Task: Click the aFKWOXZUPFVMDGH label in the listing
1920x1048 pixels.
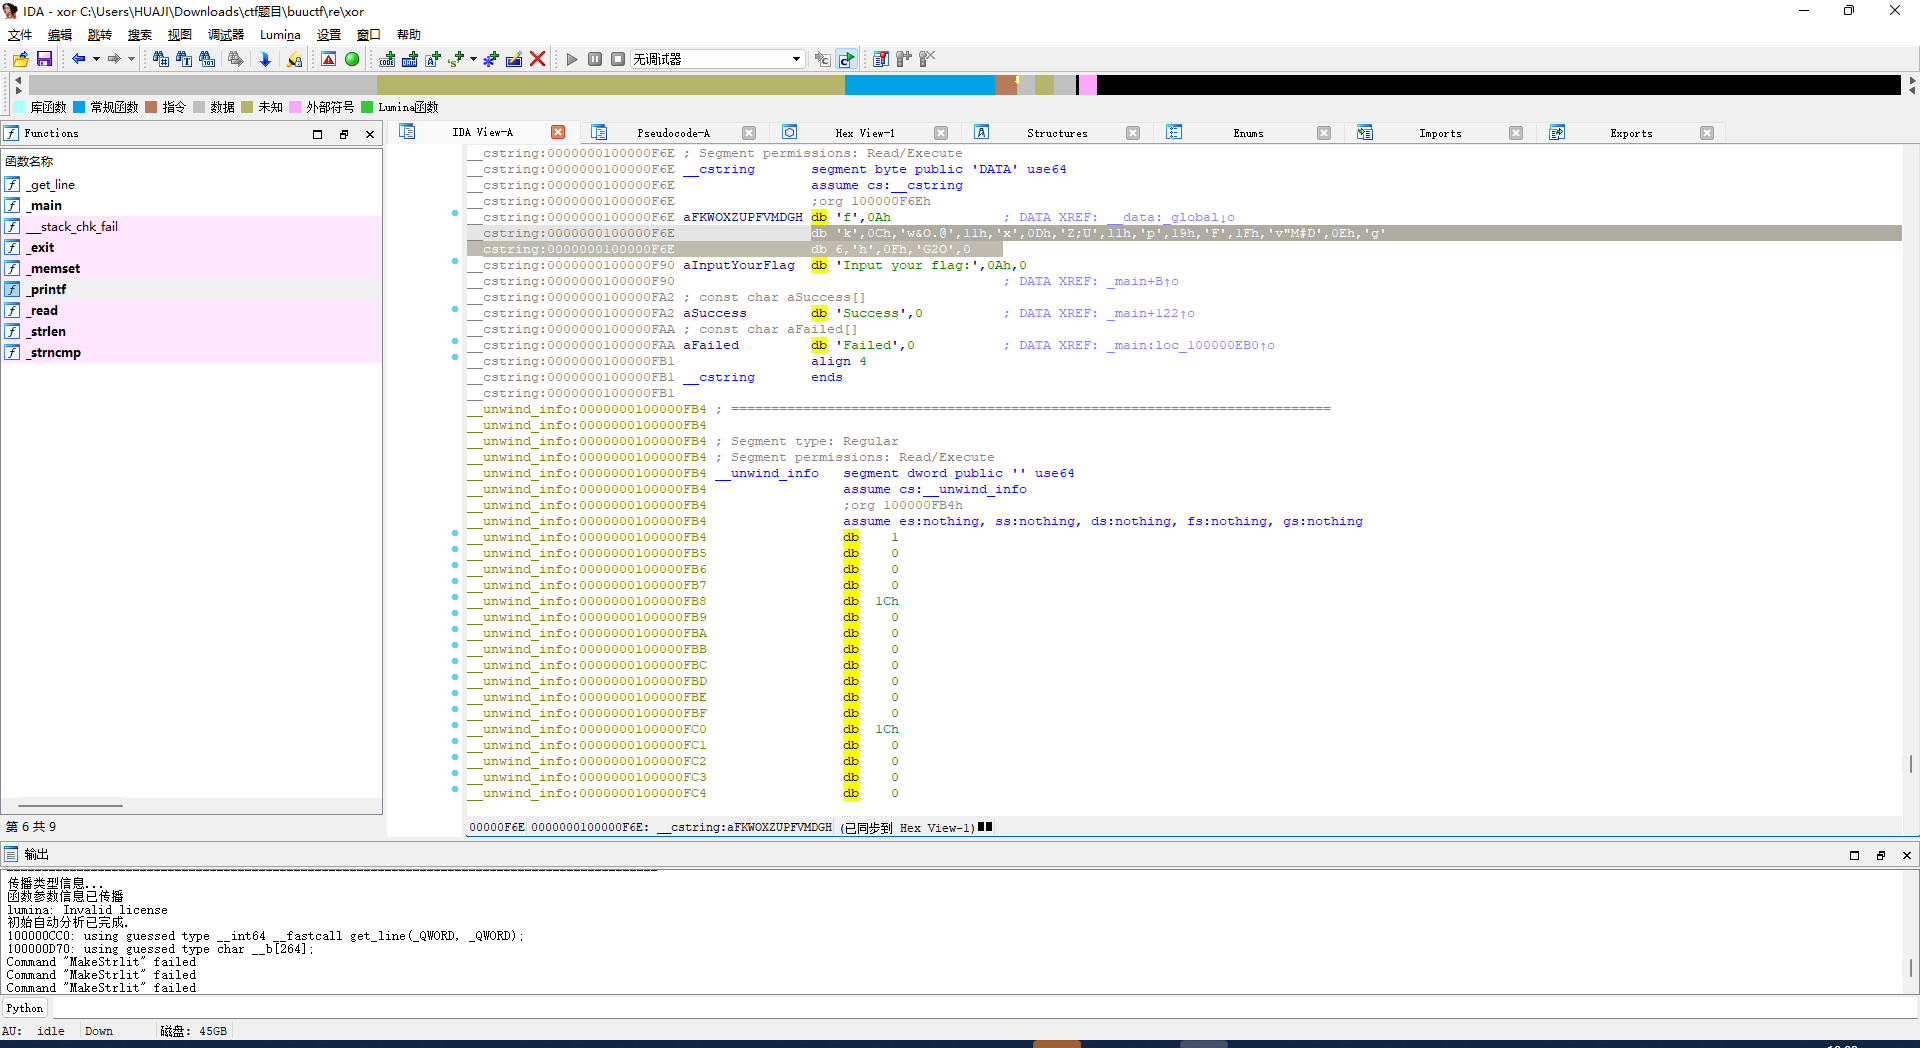Action: pyautogui.click(x=743, y=217)
